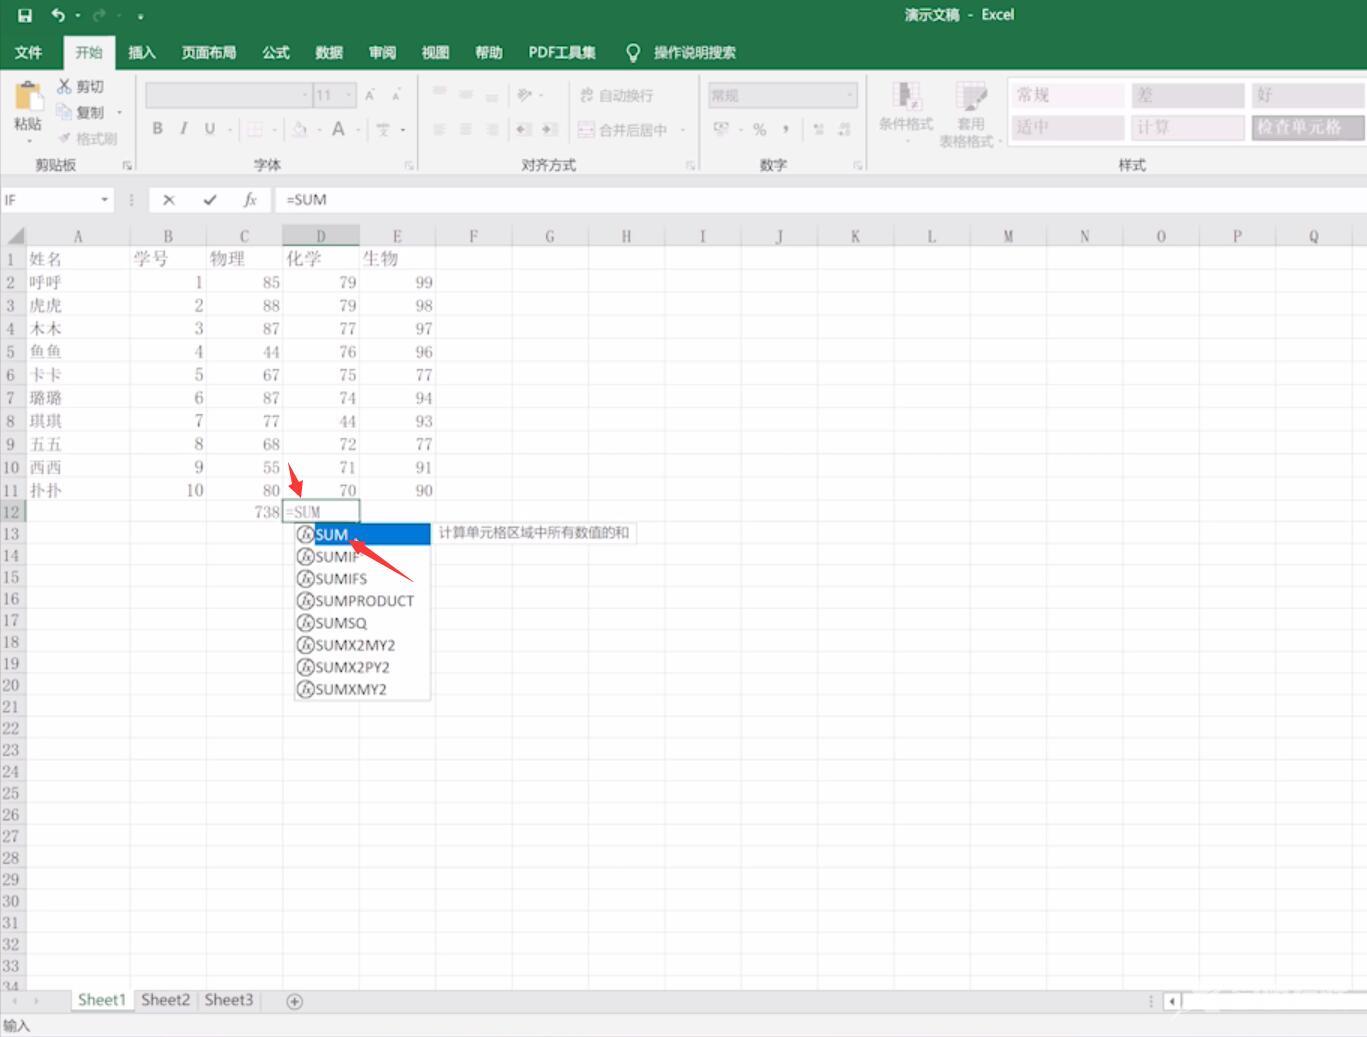Click the comma style icon
This screenshot has height=1037, width=1367.
click(786, 129)
